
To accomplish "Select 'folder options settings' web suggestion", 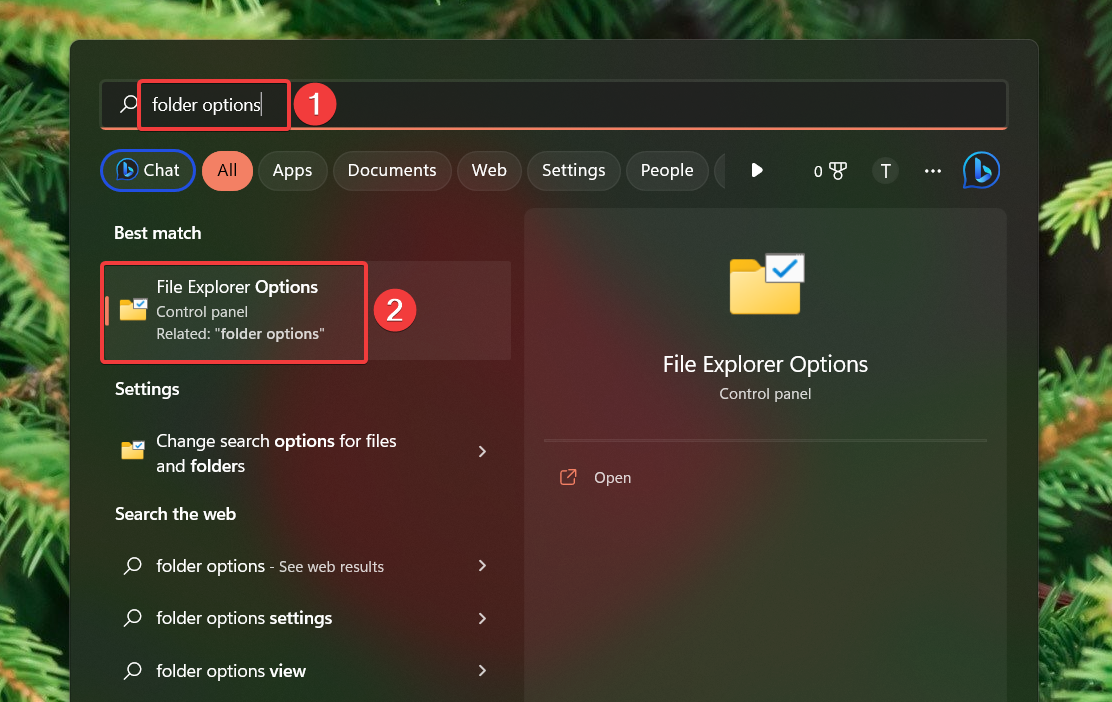I will pyautogui.click(x=306, y=618).
